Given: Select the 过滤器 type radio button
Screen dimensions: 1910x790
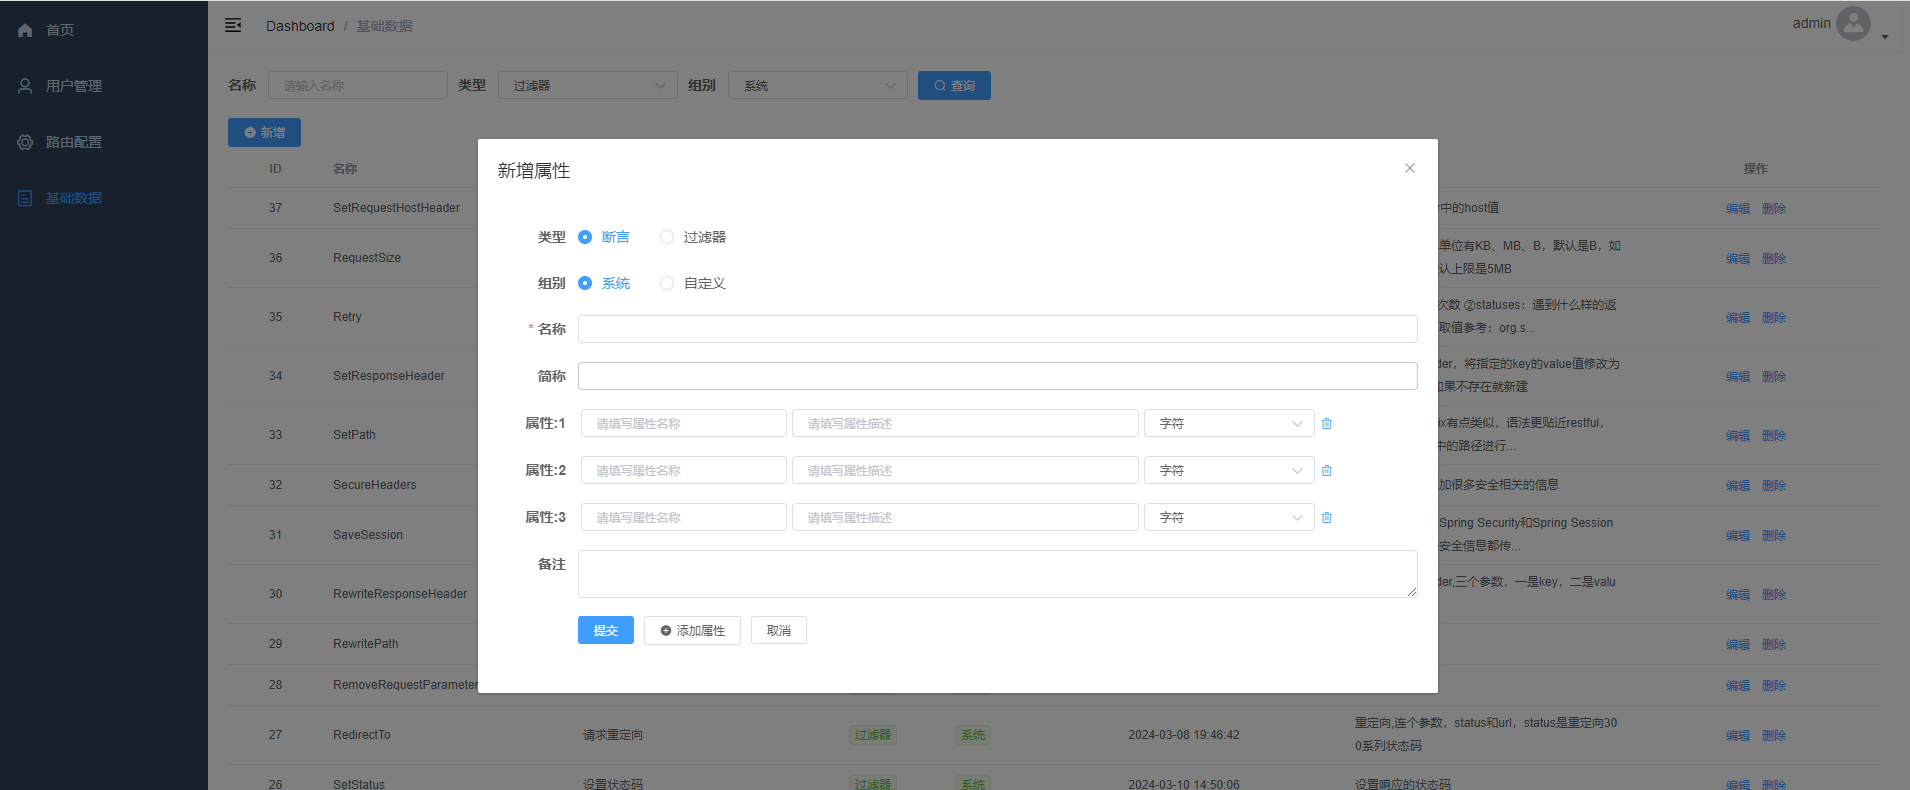Looking at the screenshot, I should (667, 237).
